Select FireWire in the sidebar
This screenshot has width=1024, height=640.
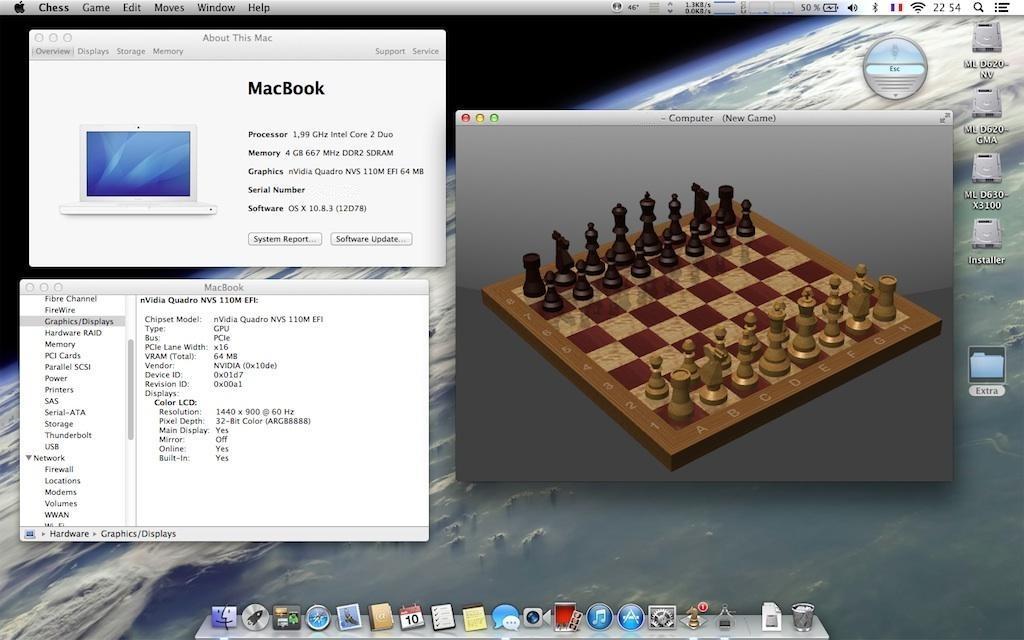click(x=59, y=310)
